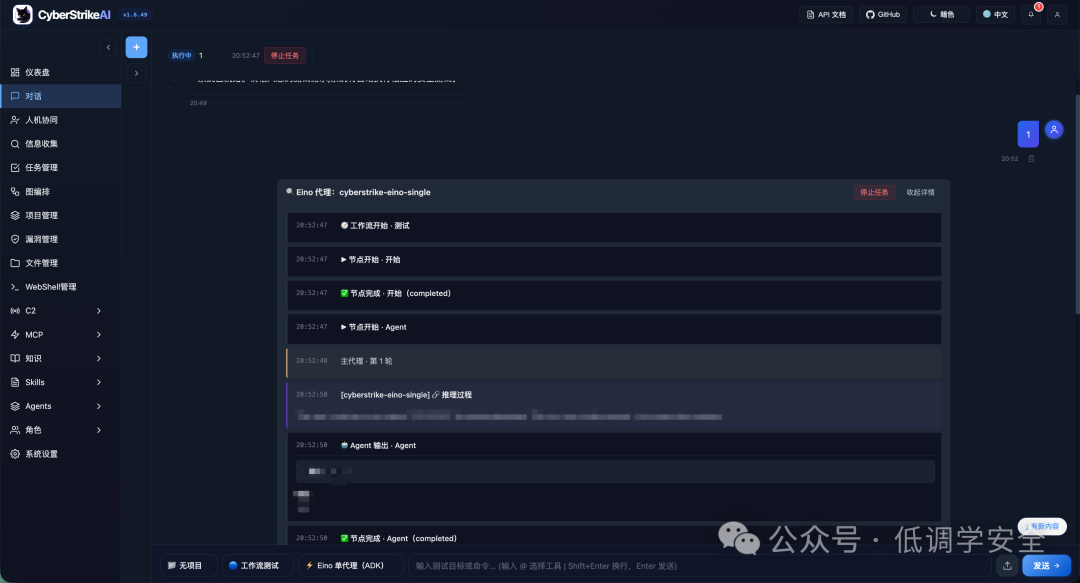Viewport: 1080px width, 583px height.
Task: Start a new conversation with plus button
Action: (136, 47)
